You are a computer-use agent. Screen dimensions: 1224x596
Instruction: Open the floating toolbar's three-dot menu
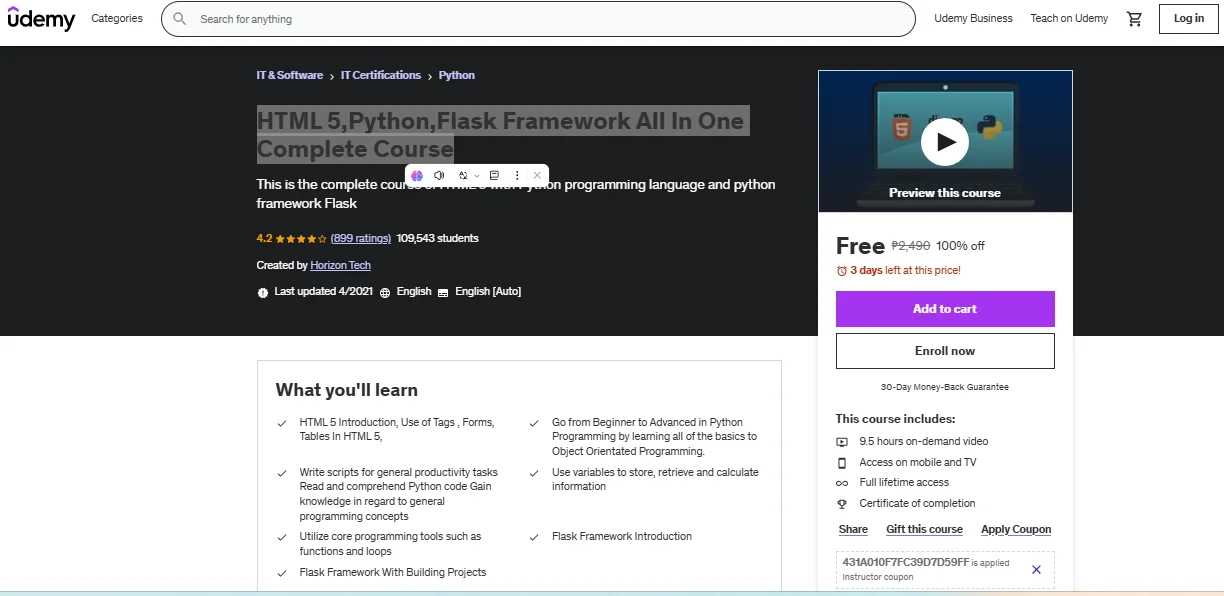click(x=517, y=175)
